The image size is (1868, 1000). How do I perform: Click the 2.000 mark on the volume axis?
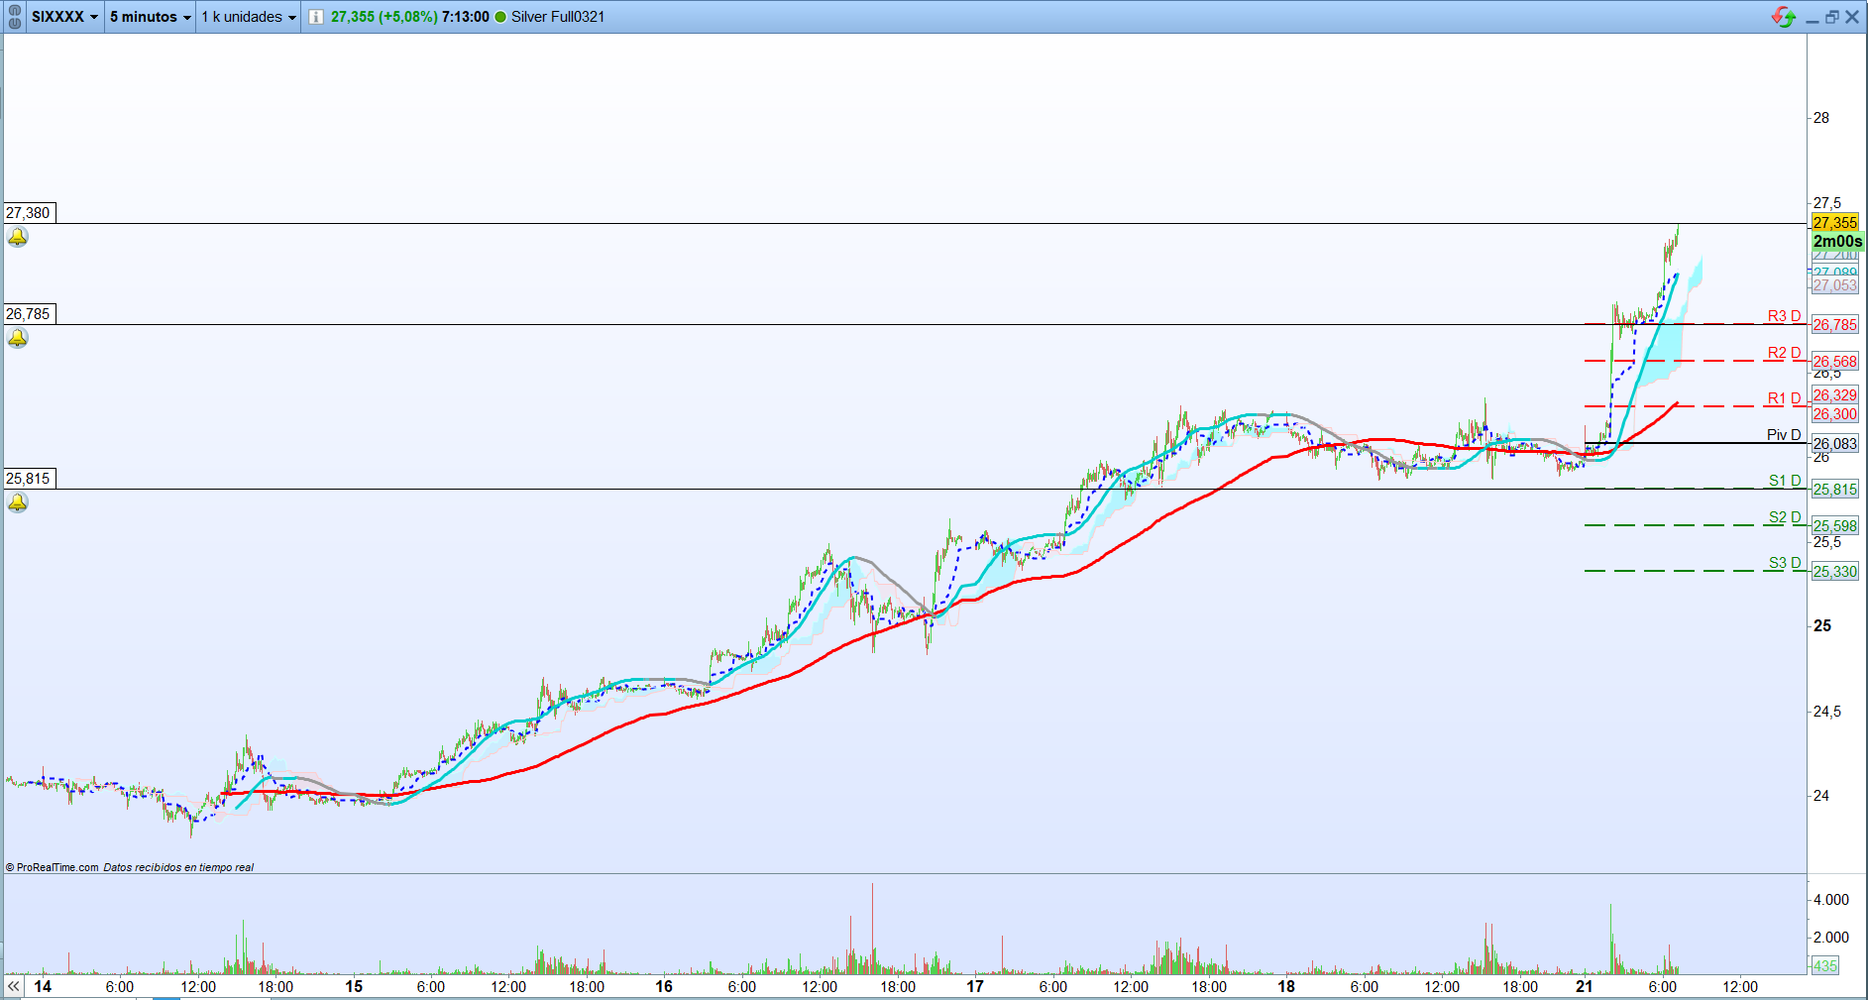(1831, 937)
